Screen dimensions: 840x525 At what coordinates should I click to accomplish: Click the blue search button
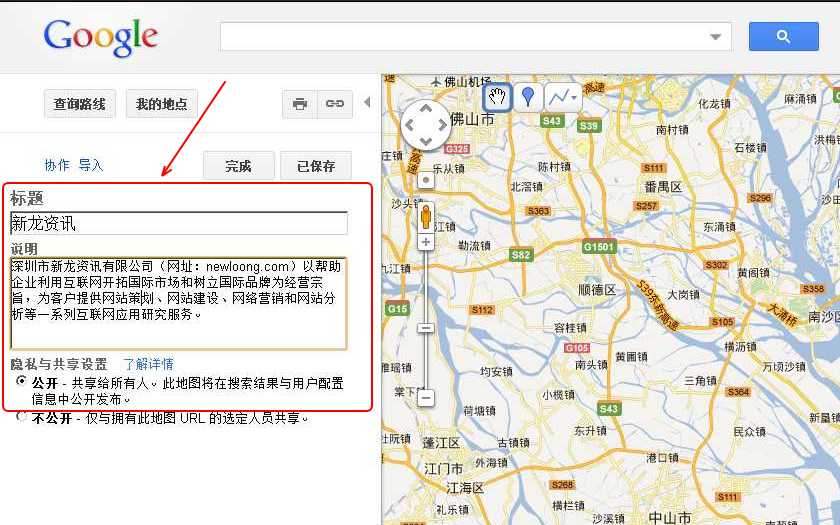(783, 36)
